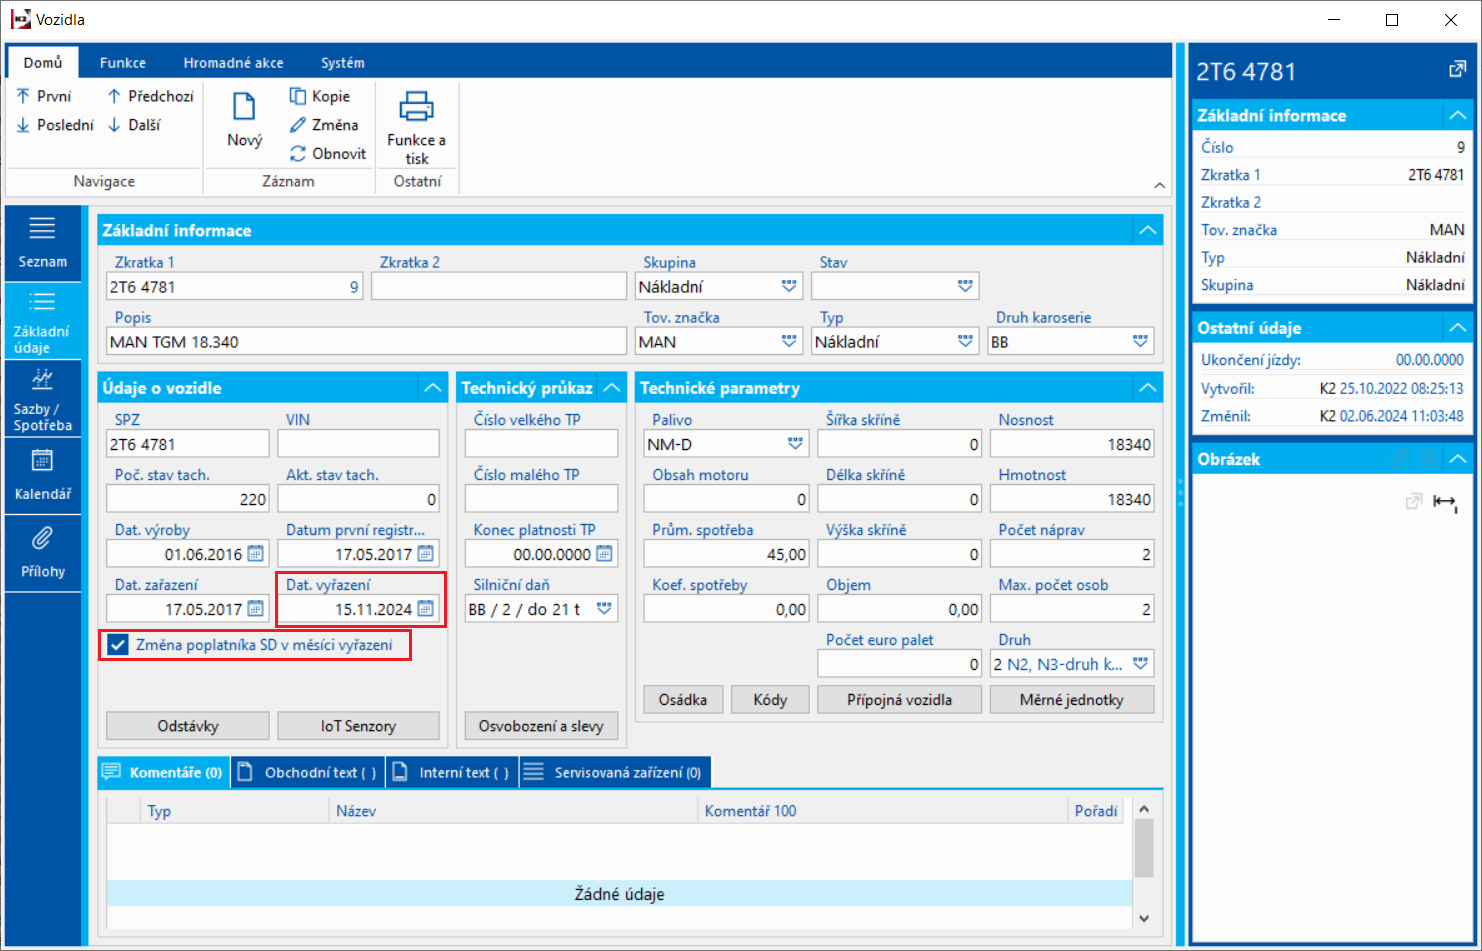
Task: Click into the VIN field
Action: pyautogui.click(x=358, y=444)
